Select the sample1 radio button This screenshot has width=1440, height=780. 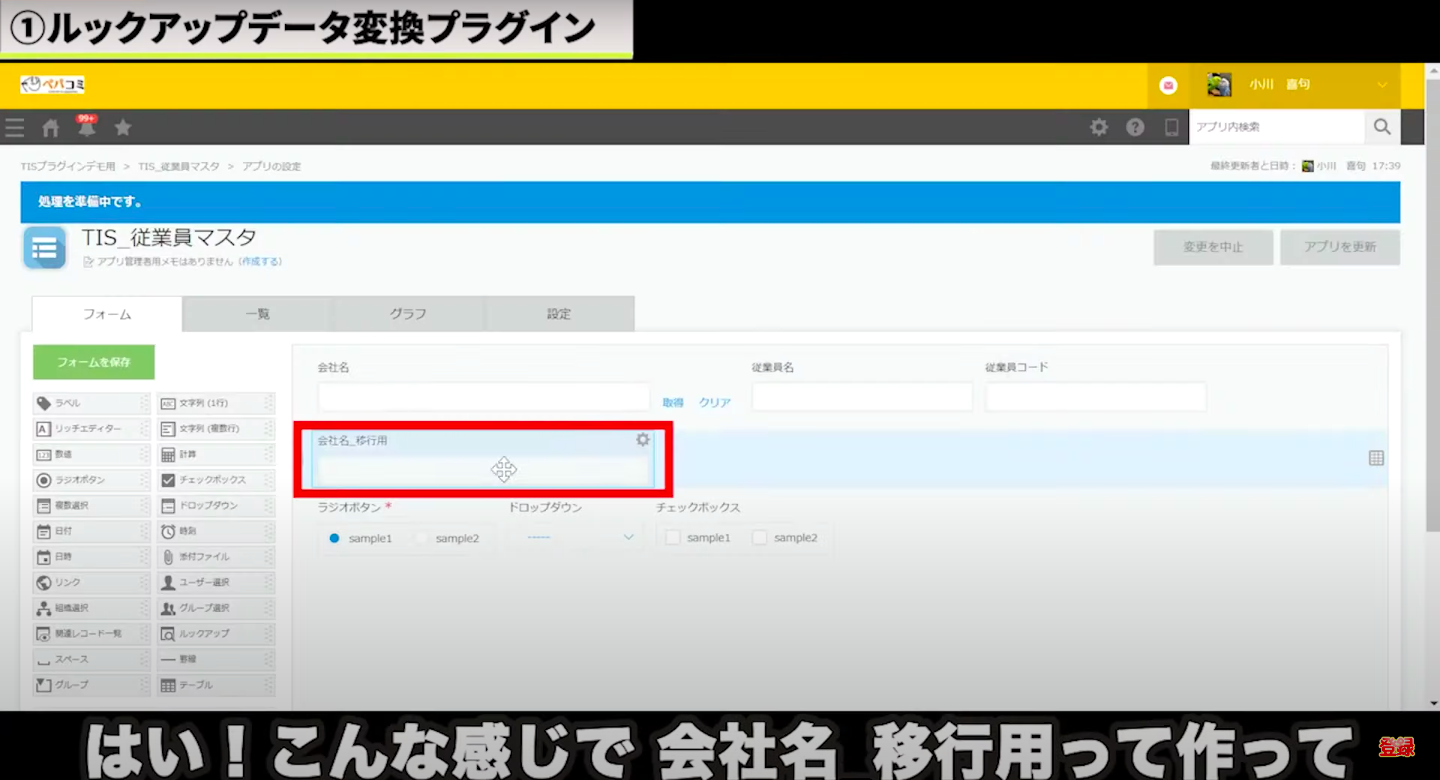pos(335,538)
